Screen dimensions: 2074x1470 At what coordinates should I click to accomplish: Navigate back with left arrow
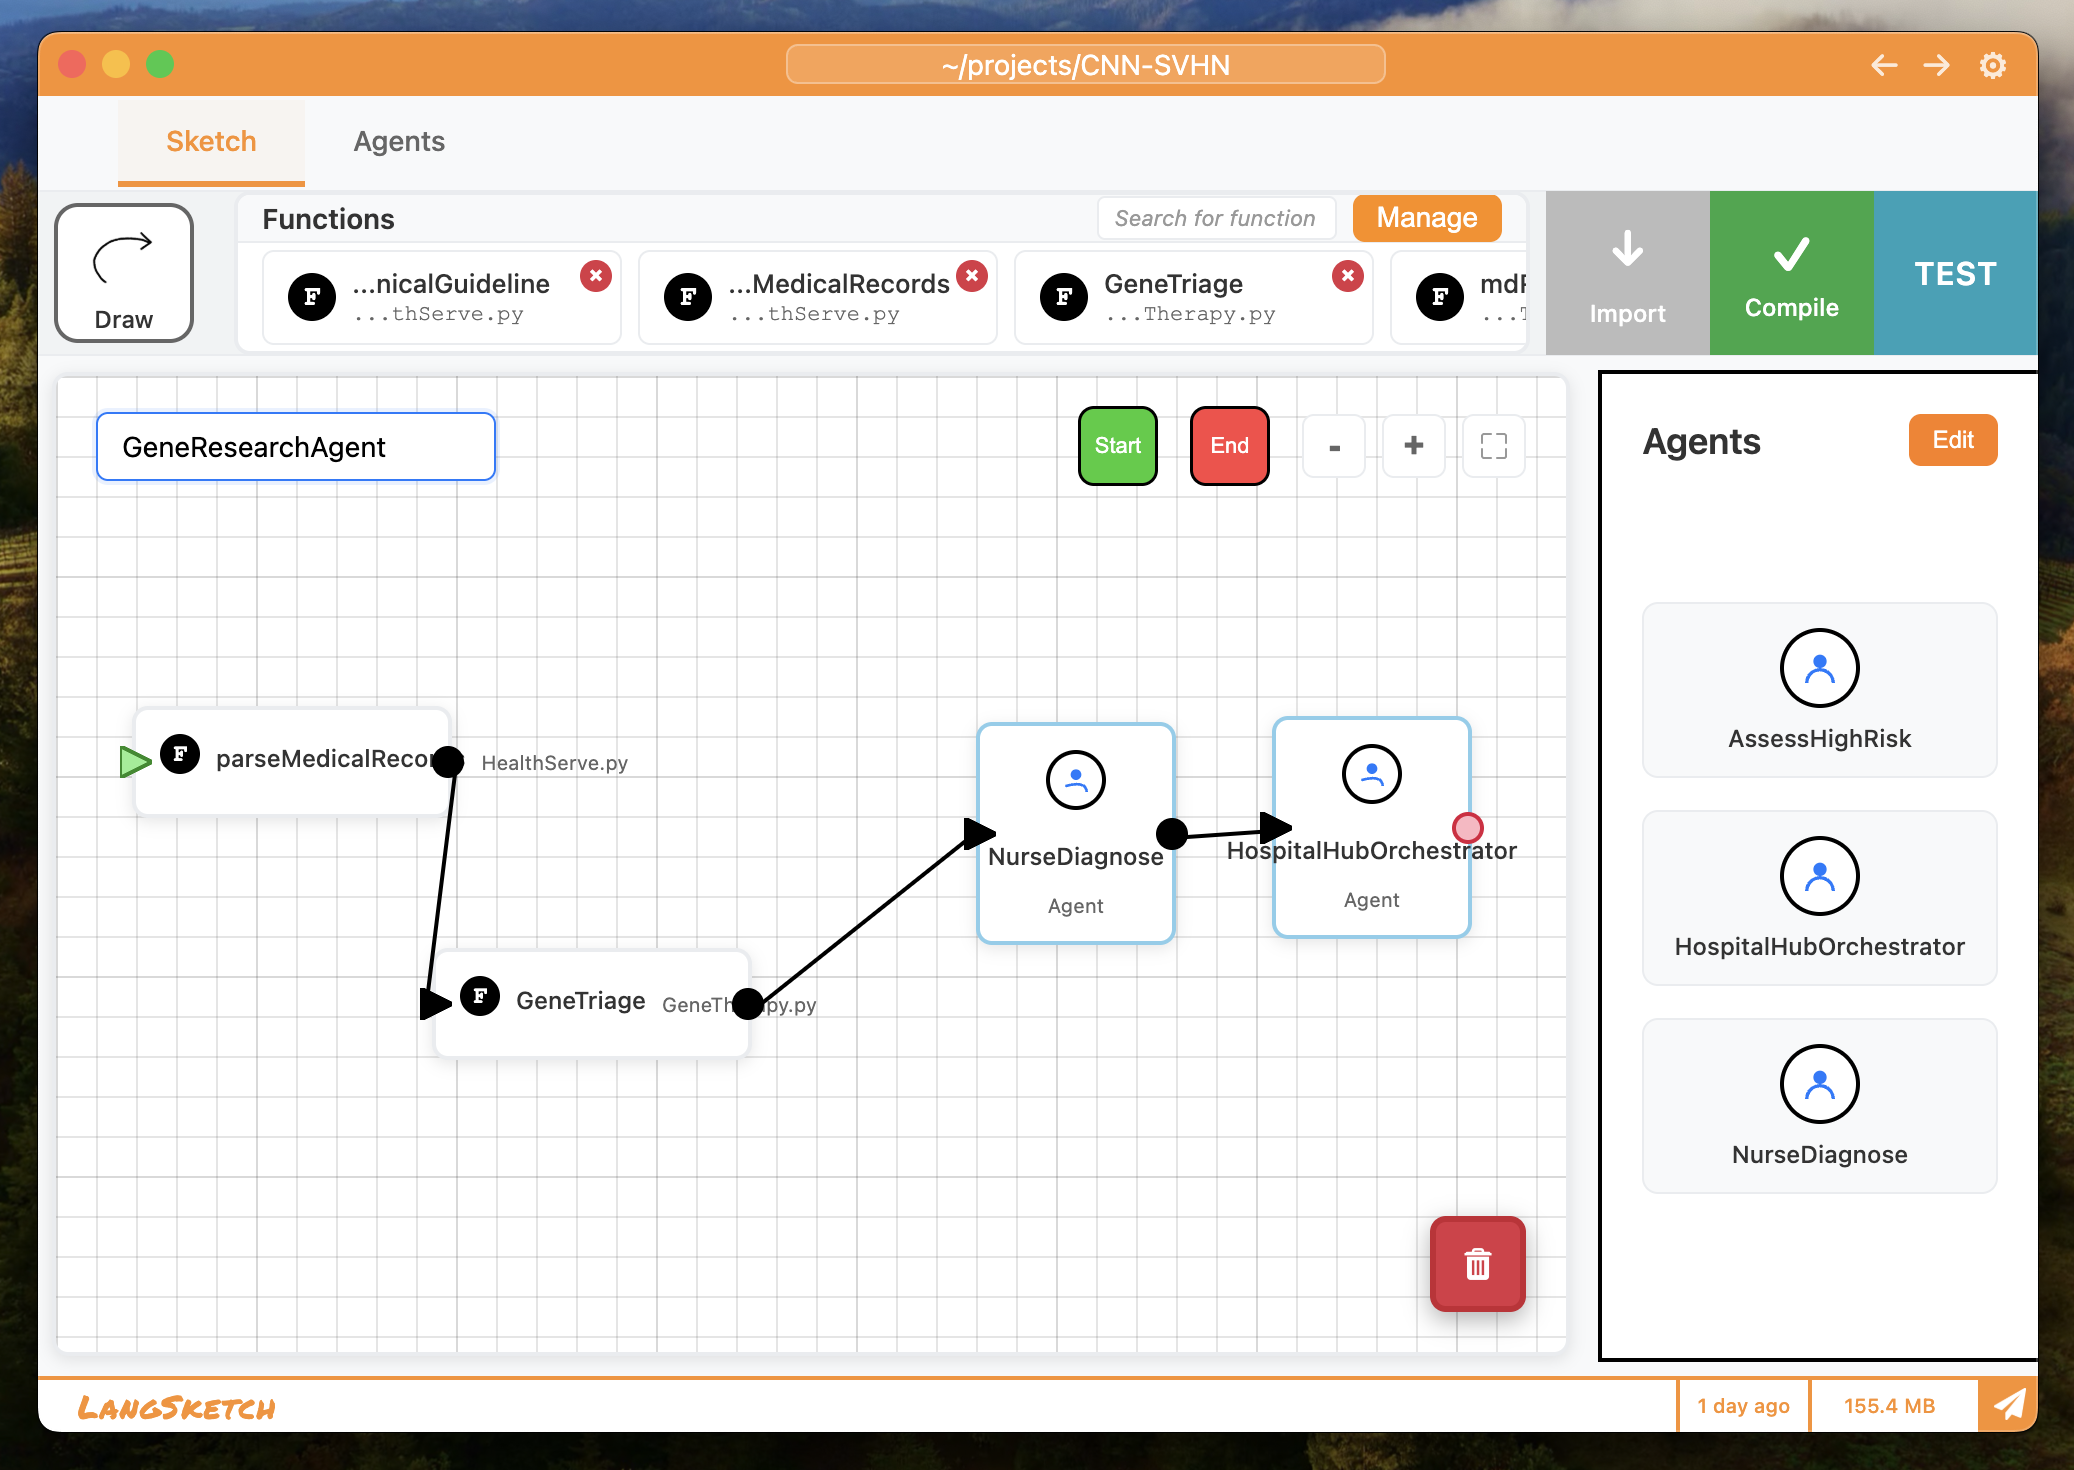pos(1884,66)
